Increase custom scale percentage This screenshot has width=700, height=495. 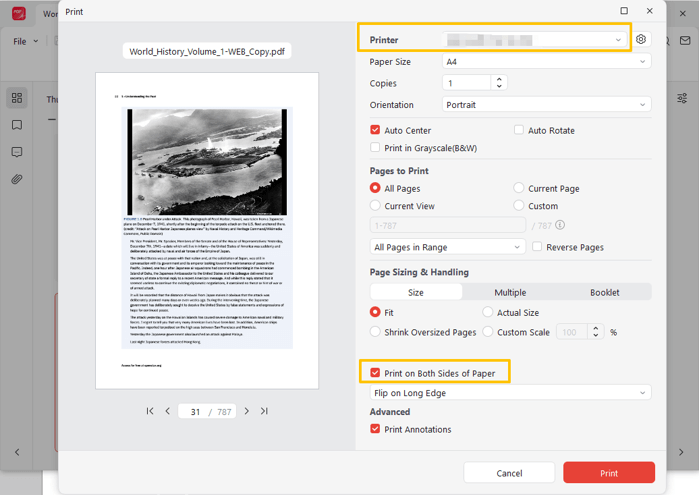596,329
